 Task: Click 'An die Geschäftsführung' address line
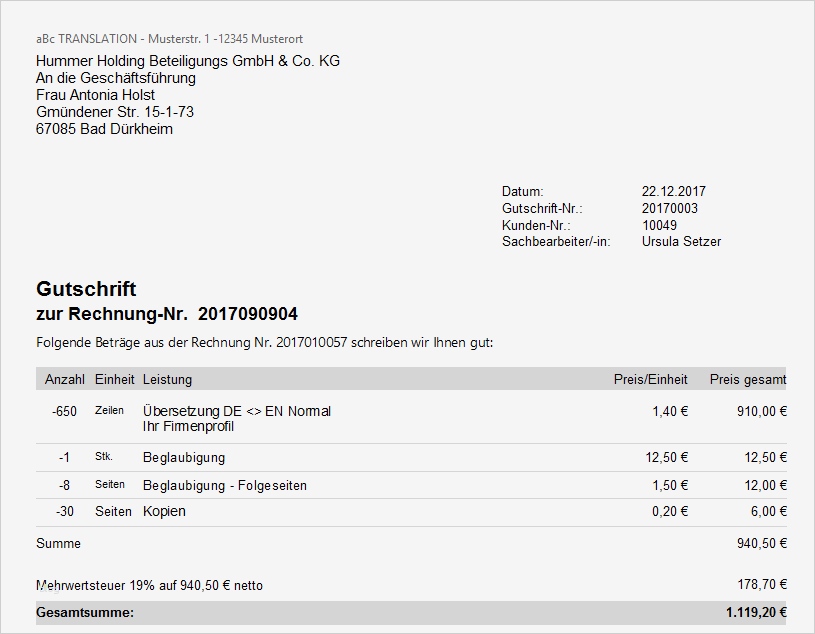coord(116,78)
